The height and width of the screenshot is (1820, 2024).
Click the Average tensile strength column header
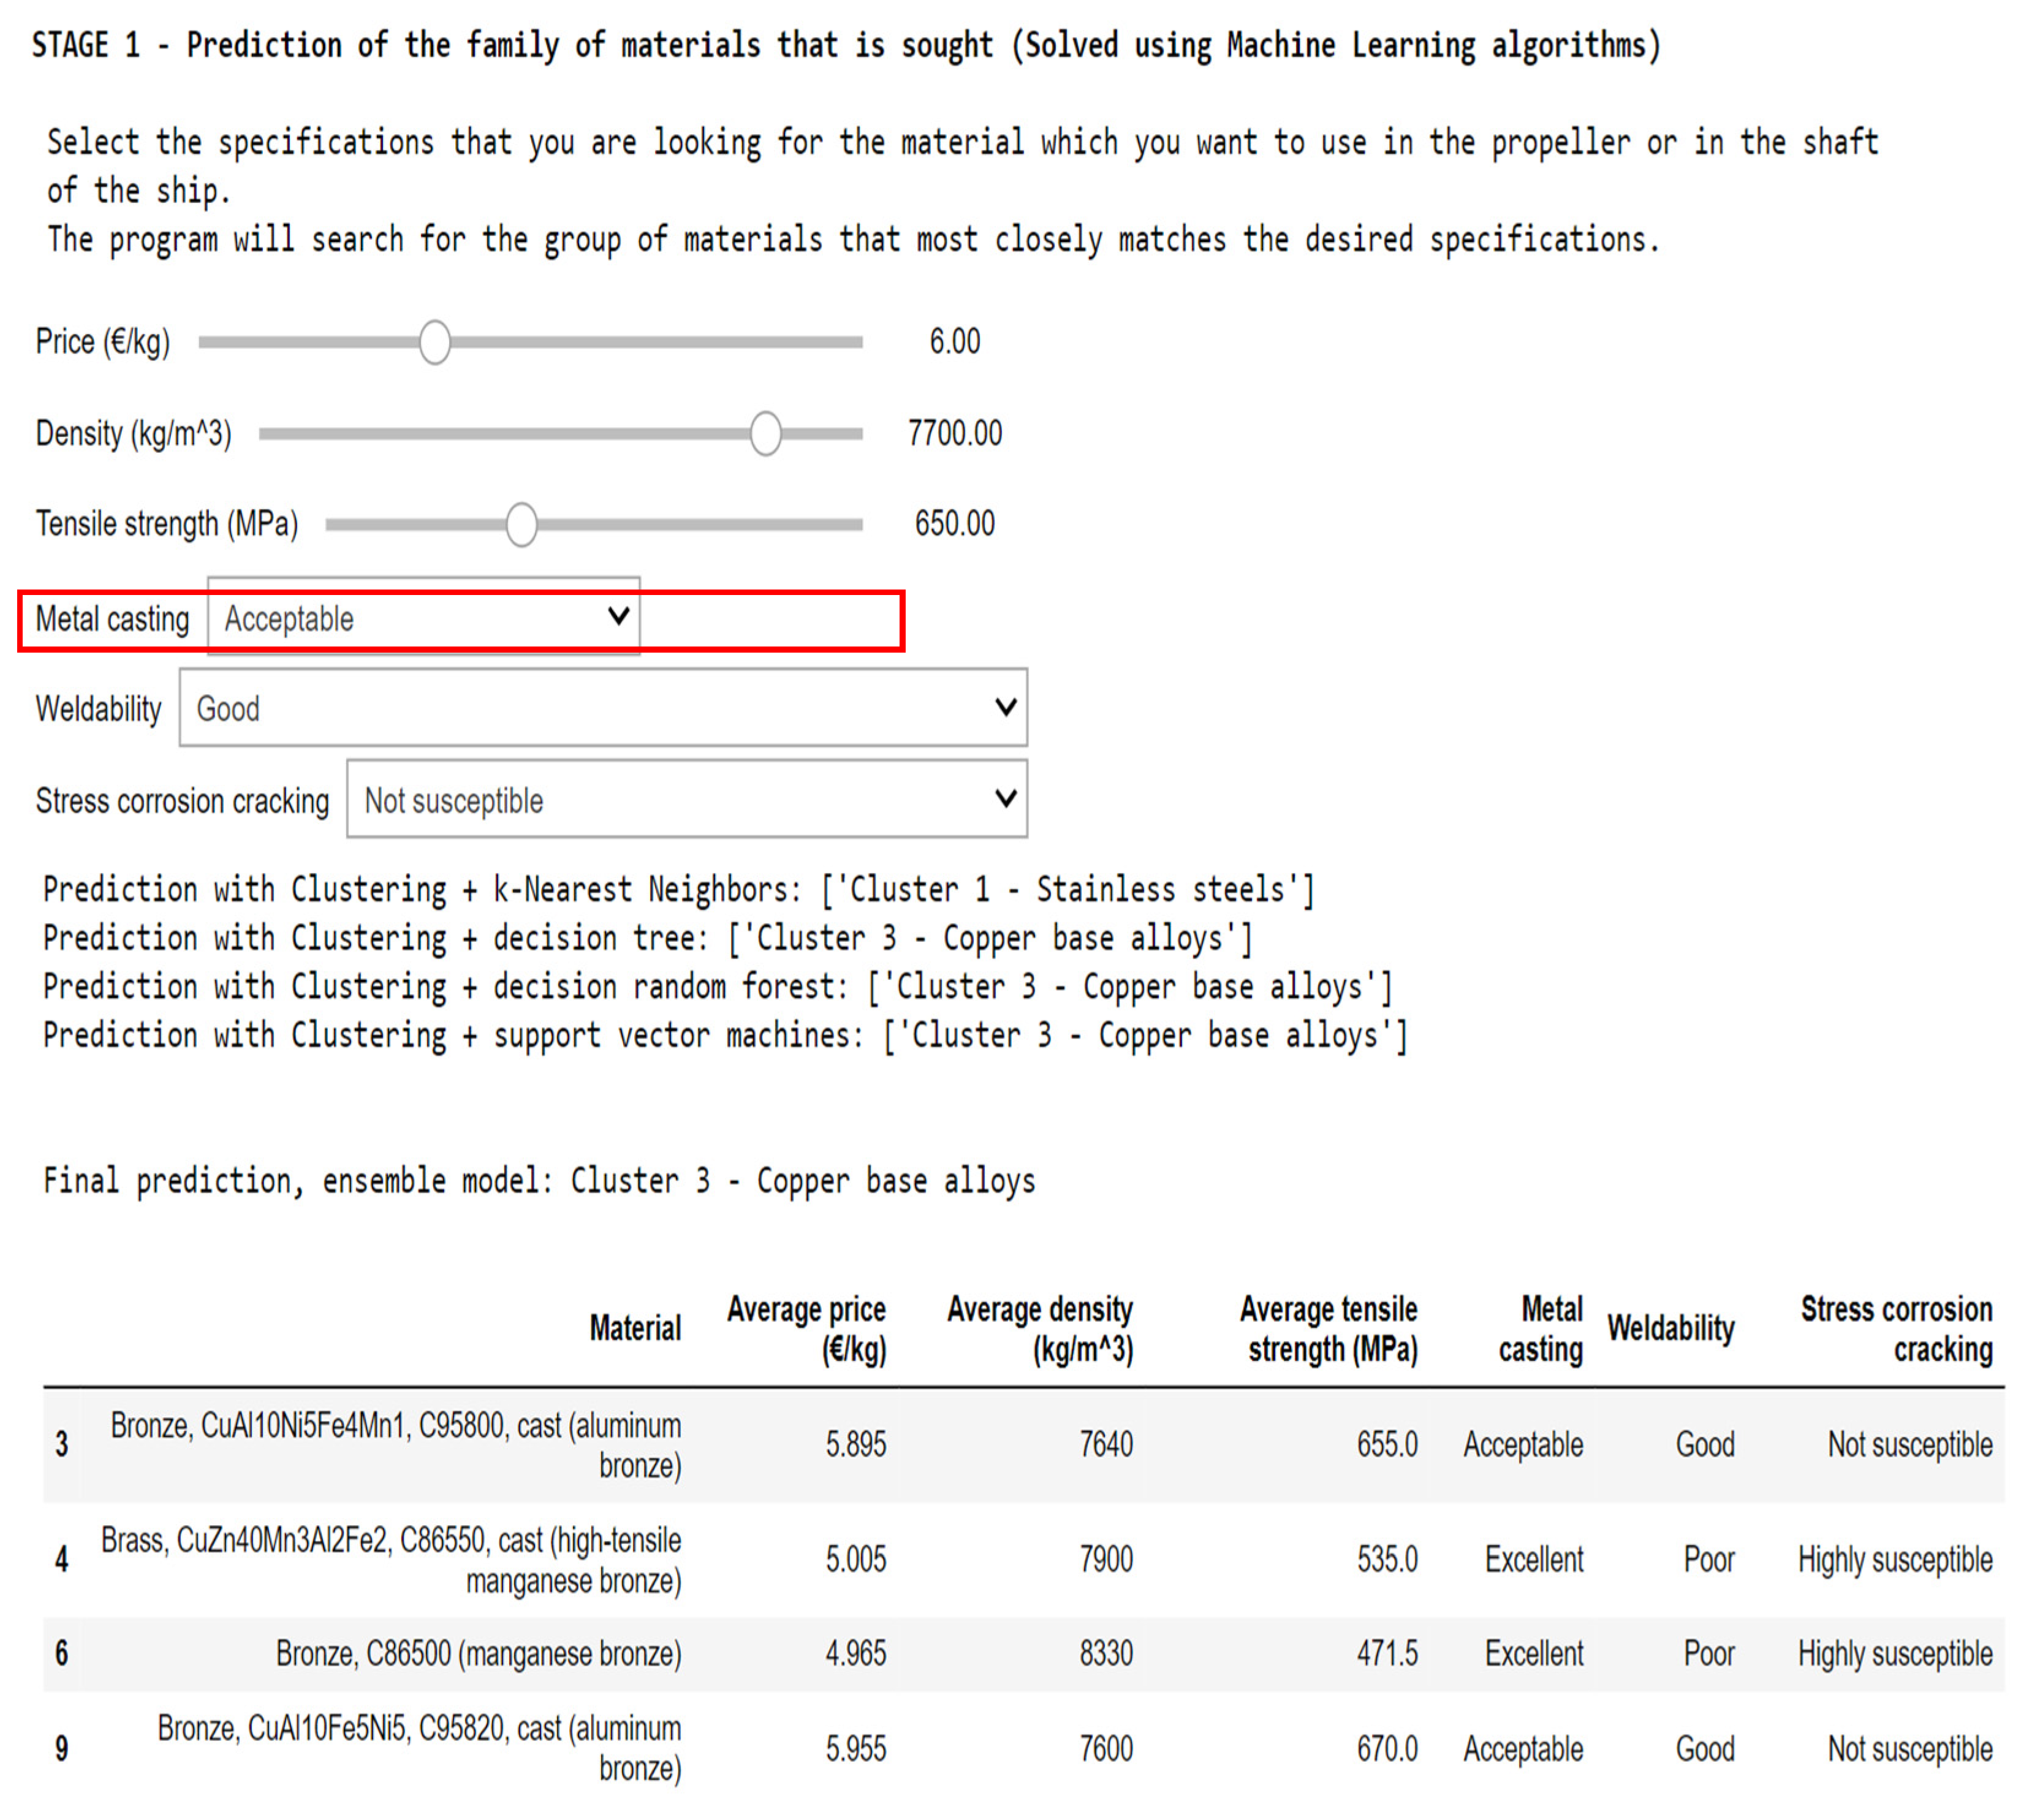1329,1328
